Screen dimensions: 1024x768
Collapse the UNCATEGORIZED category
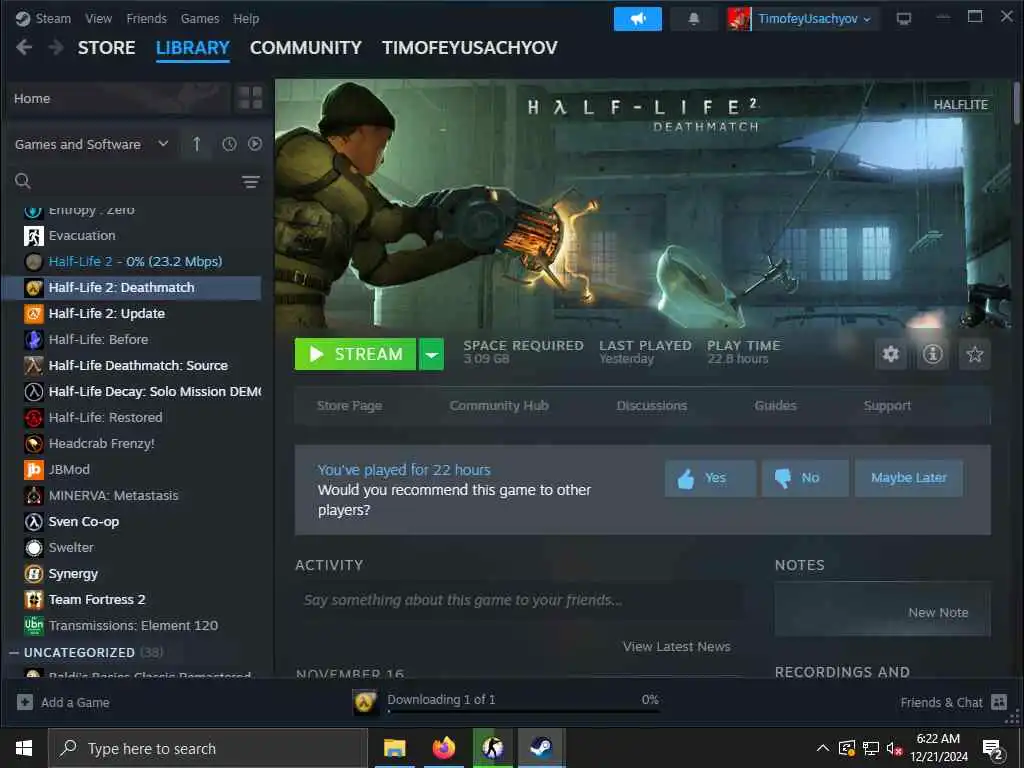pos(14,652)
